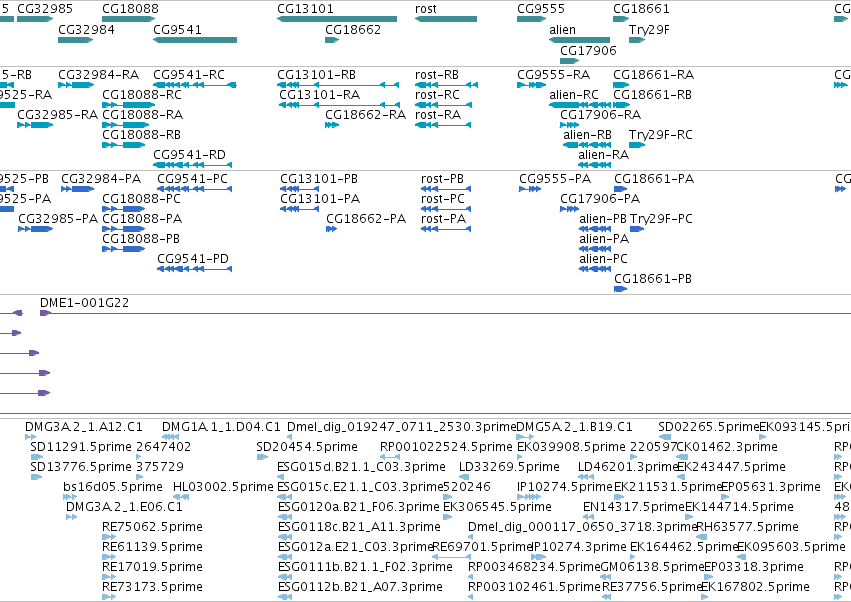Select the alien gene bar
Image resolution: width=851 pixels, height=602 pixels.
coord(580,40)
